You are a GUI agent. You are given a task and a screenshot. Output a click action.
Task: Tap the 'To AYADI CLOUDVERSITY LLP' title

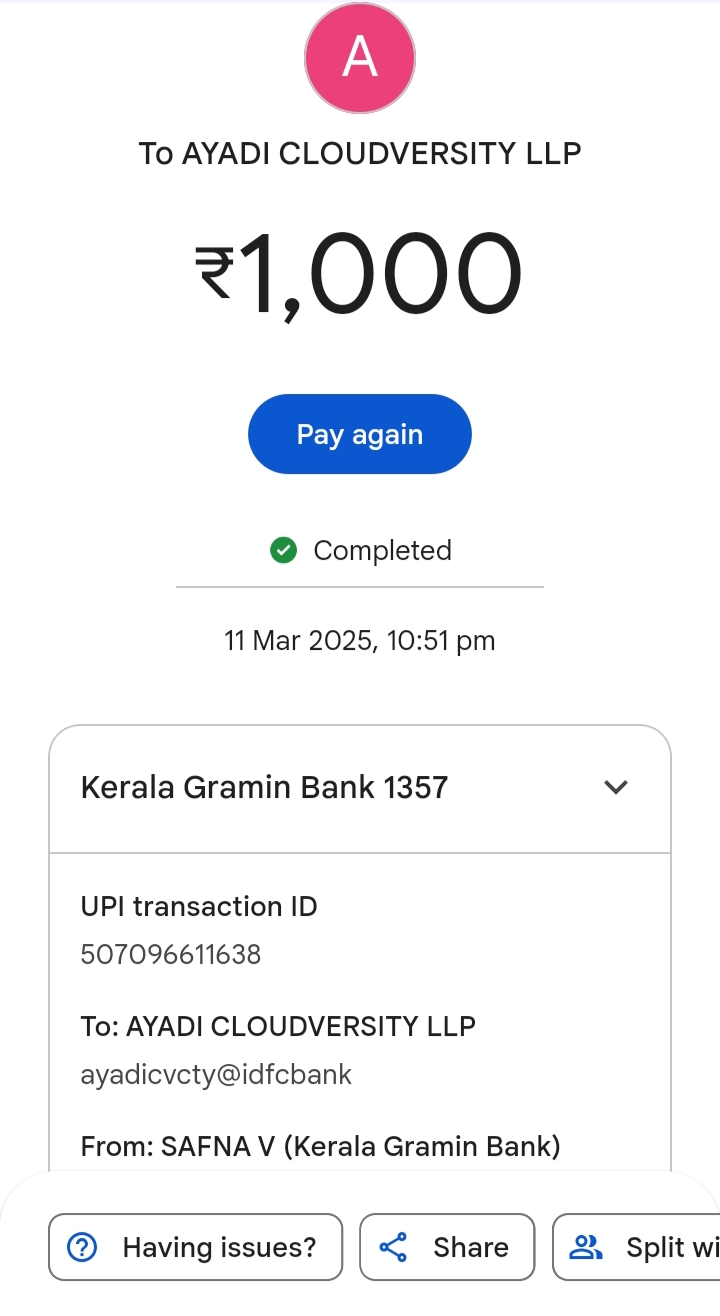(x=360, y=153)
